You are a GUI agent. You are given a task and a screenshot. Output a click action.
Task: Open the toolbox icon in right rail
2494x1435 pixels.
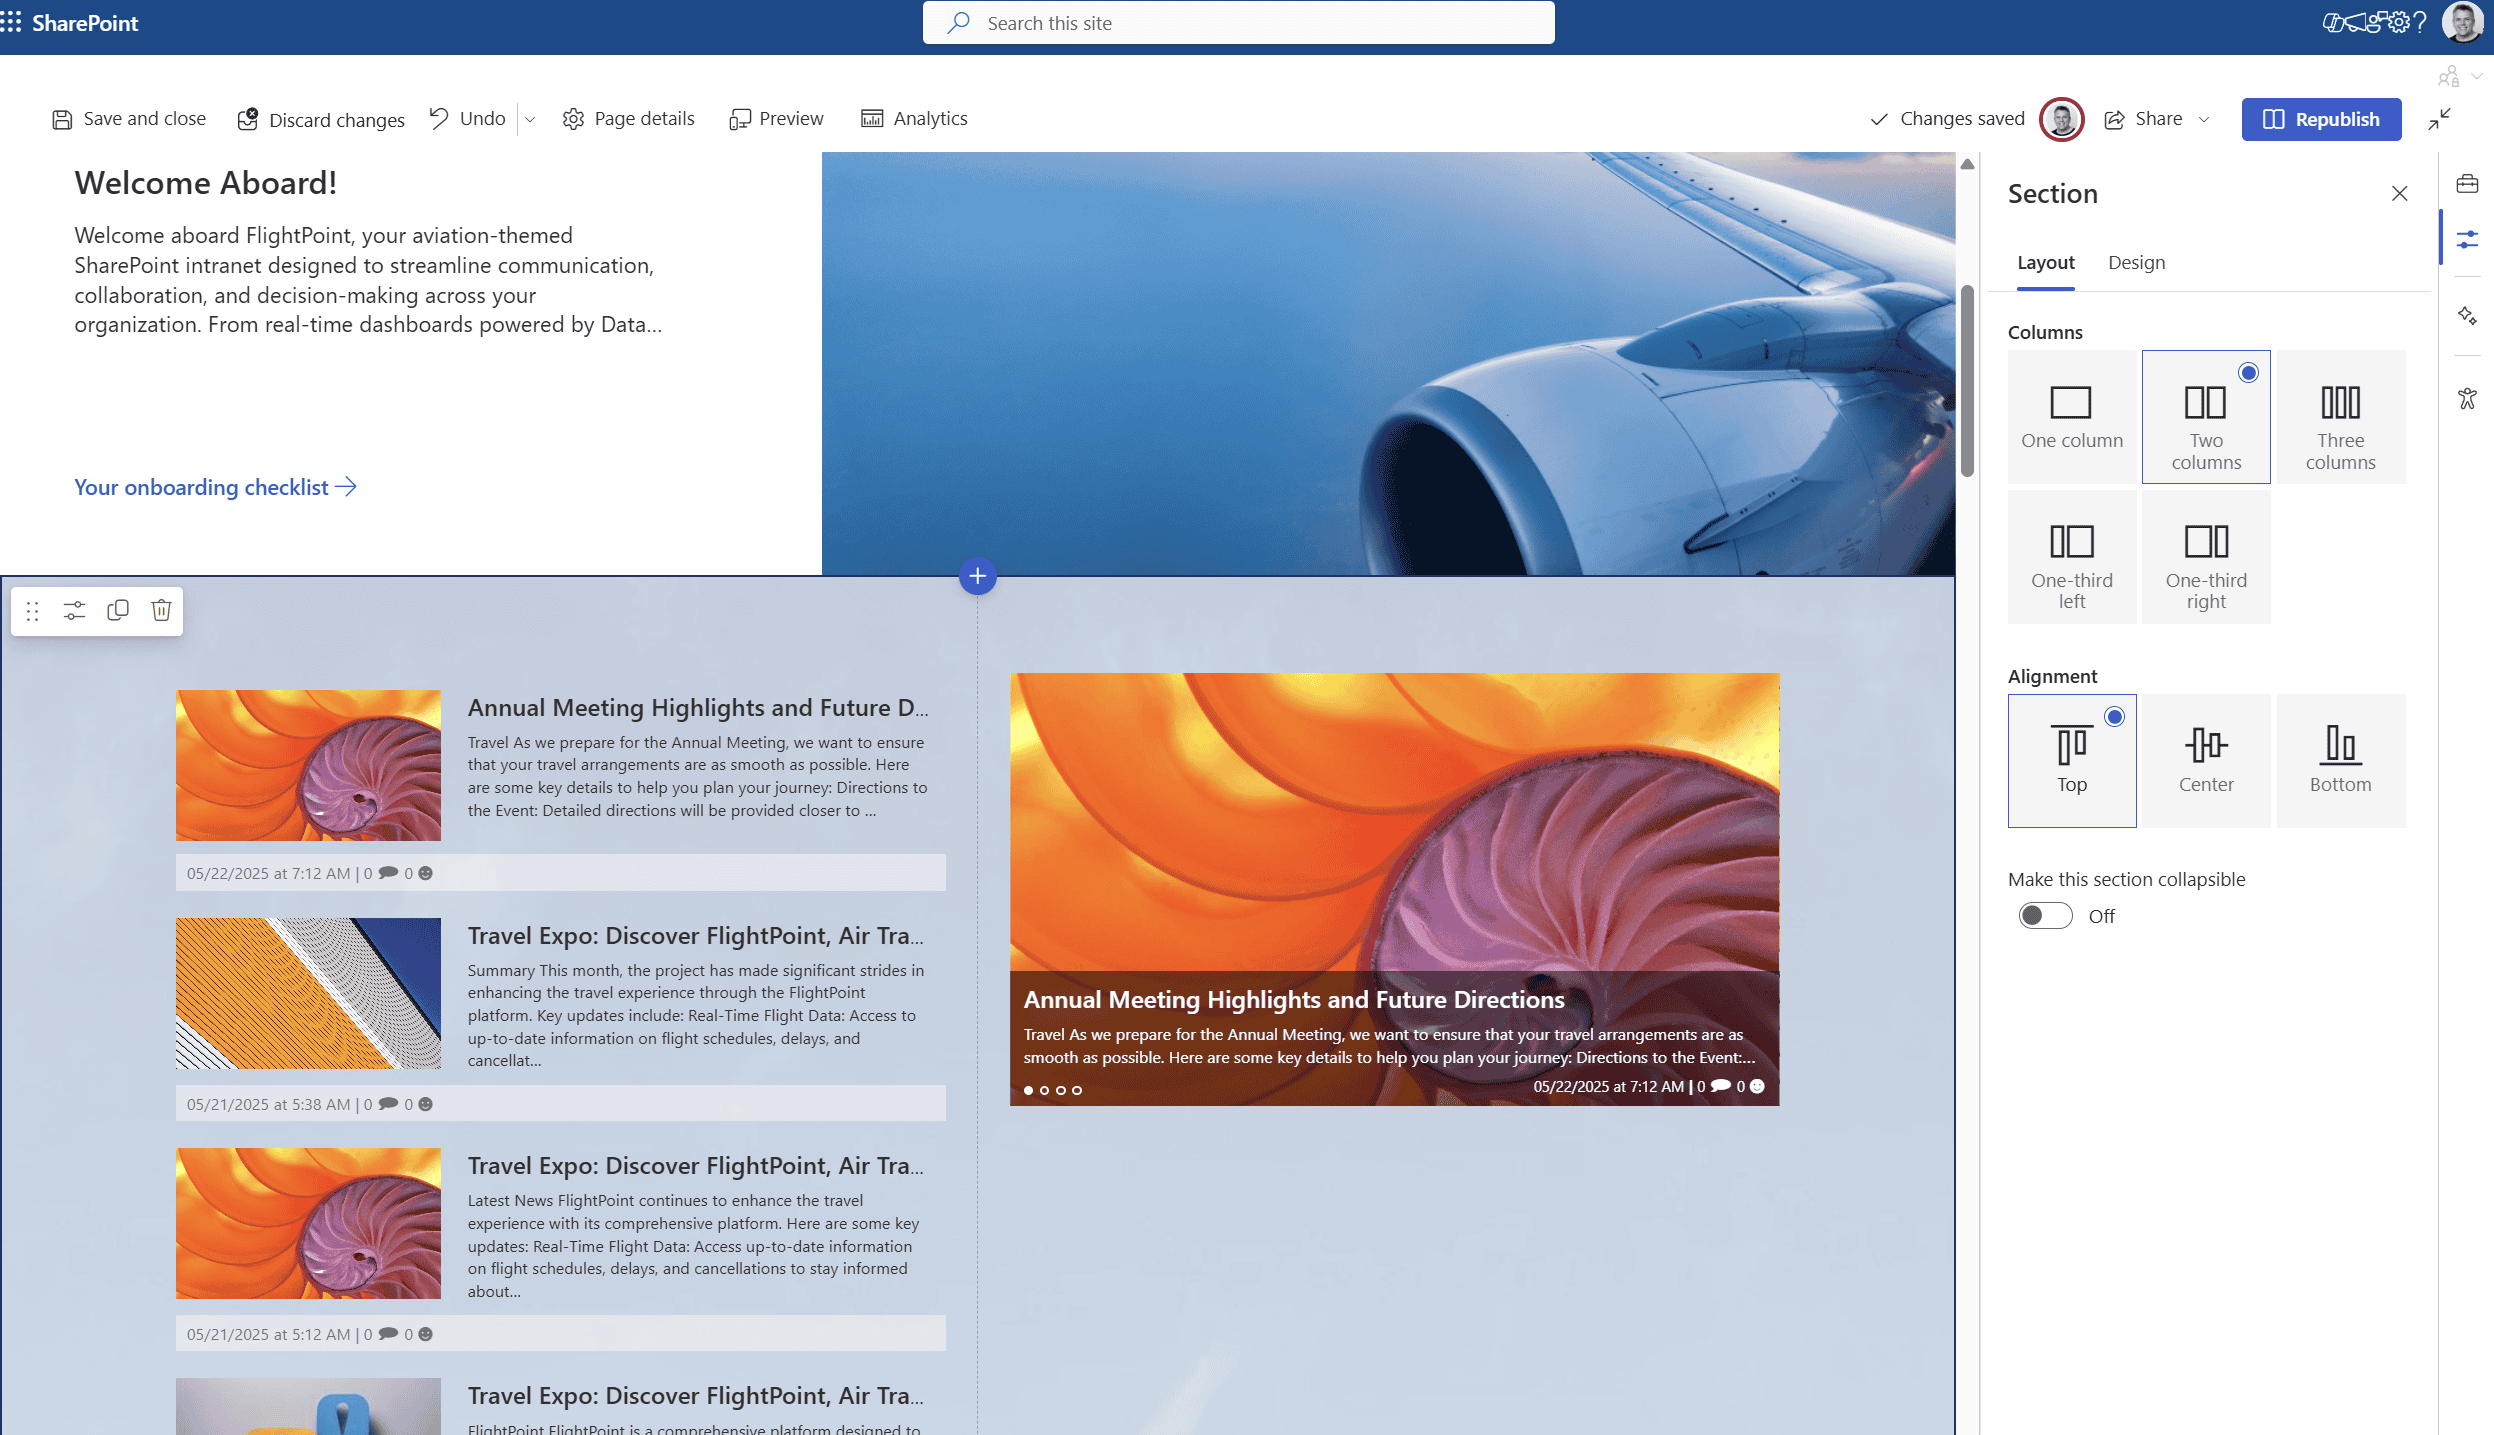(2467, 184)
